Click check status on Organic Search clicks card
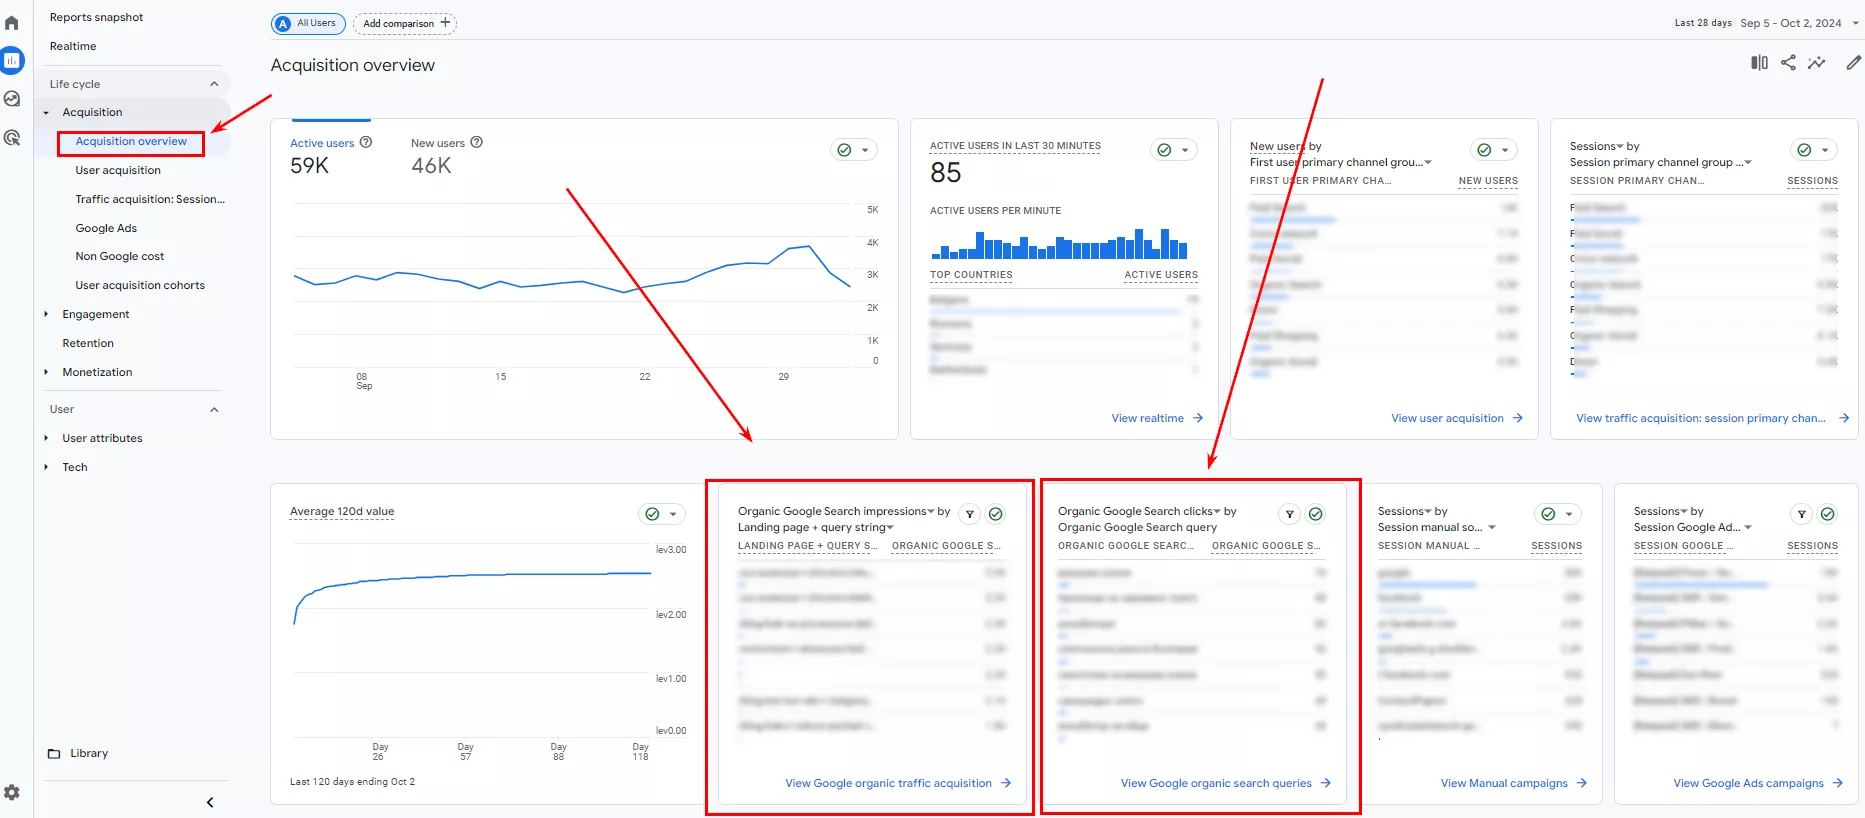This screenshot has width=1865, height=818. [x=1316, y=514]
